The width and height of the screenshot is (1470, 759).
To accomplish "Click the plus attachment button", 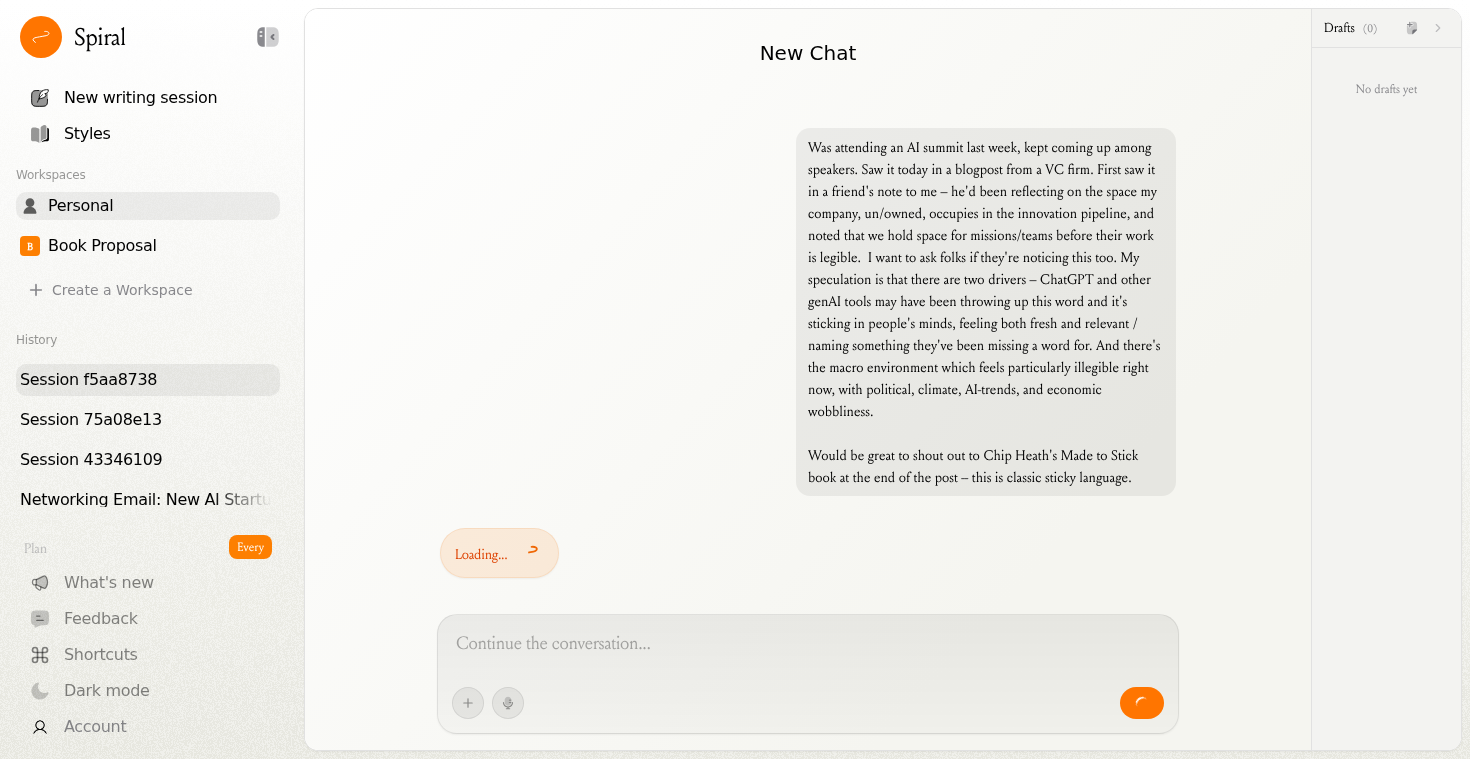I will tap(468, 703).
